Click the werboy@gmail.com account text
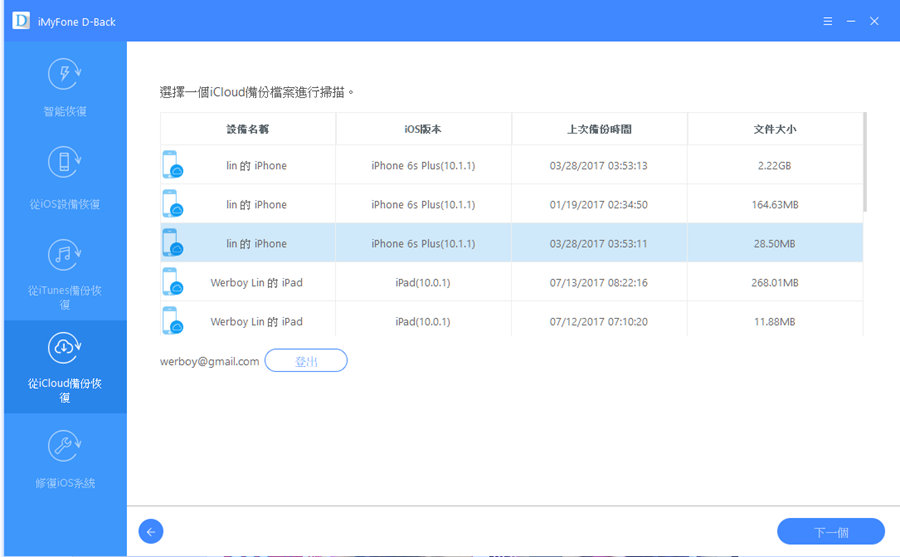The image size is (900, 557). coord(210,361)
